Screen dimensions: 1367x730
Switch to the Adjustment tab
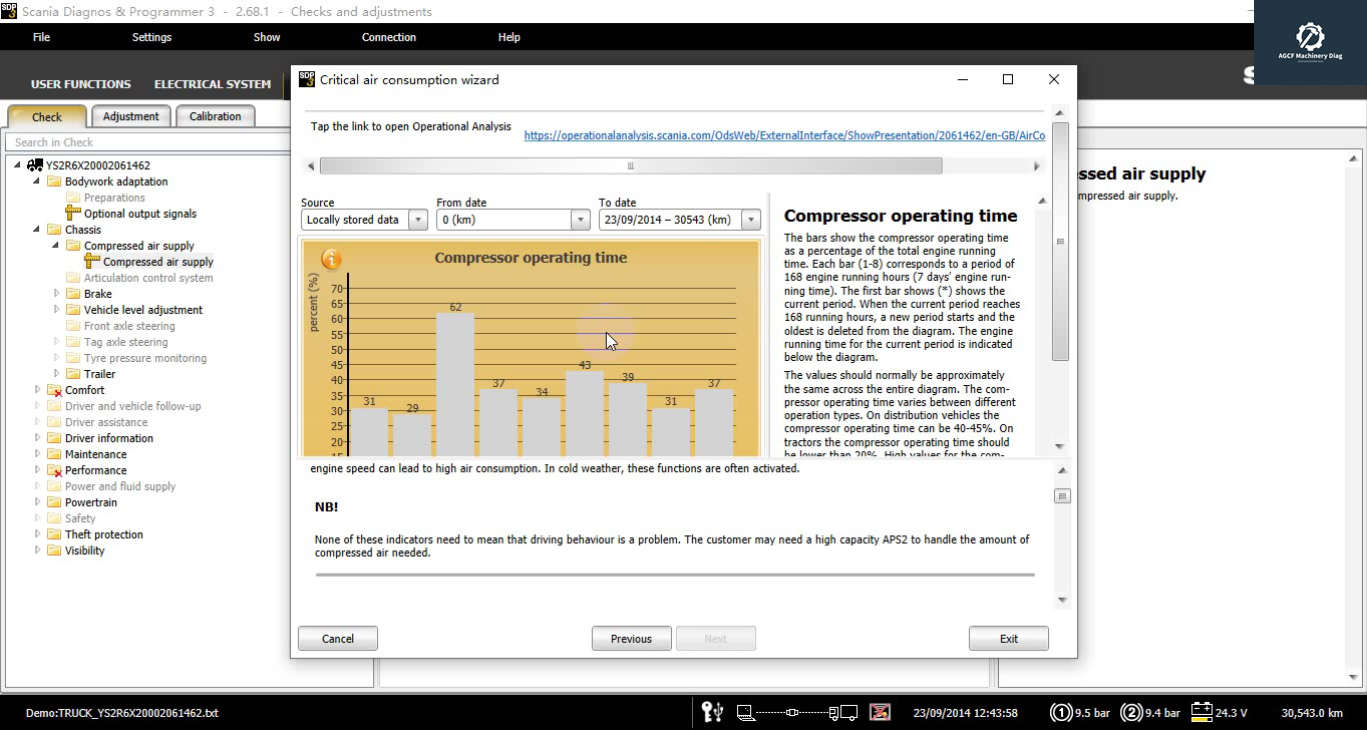pyautogui.click(x=131, y=116)
